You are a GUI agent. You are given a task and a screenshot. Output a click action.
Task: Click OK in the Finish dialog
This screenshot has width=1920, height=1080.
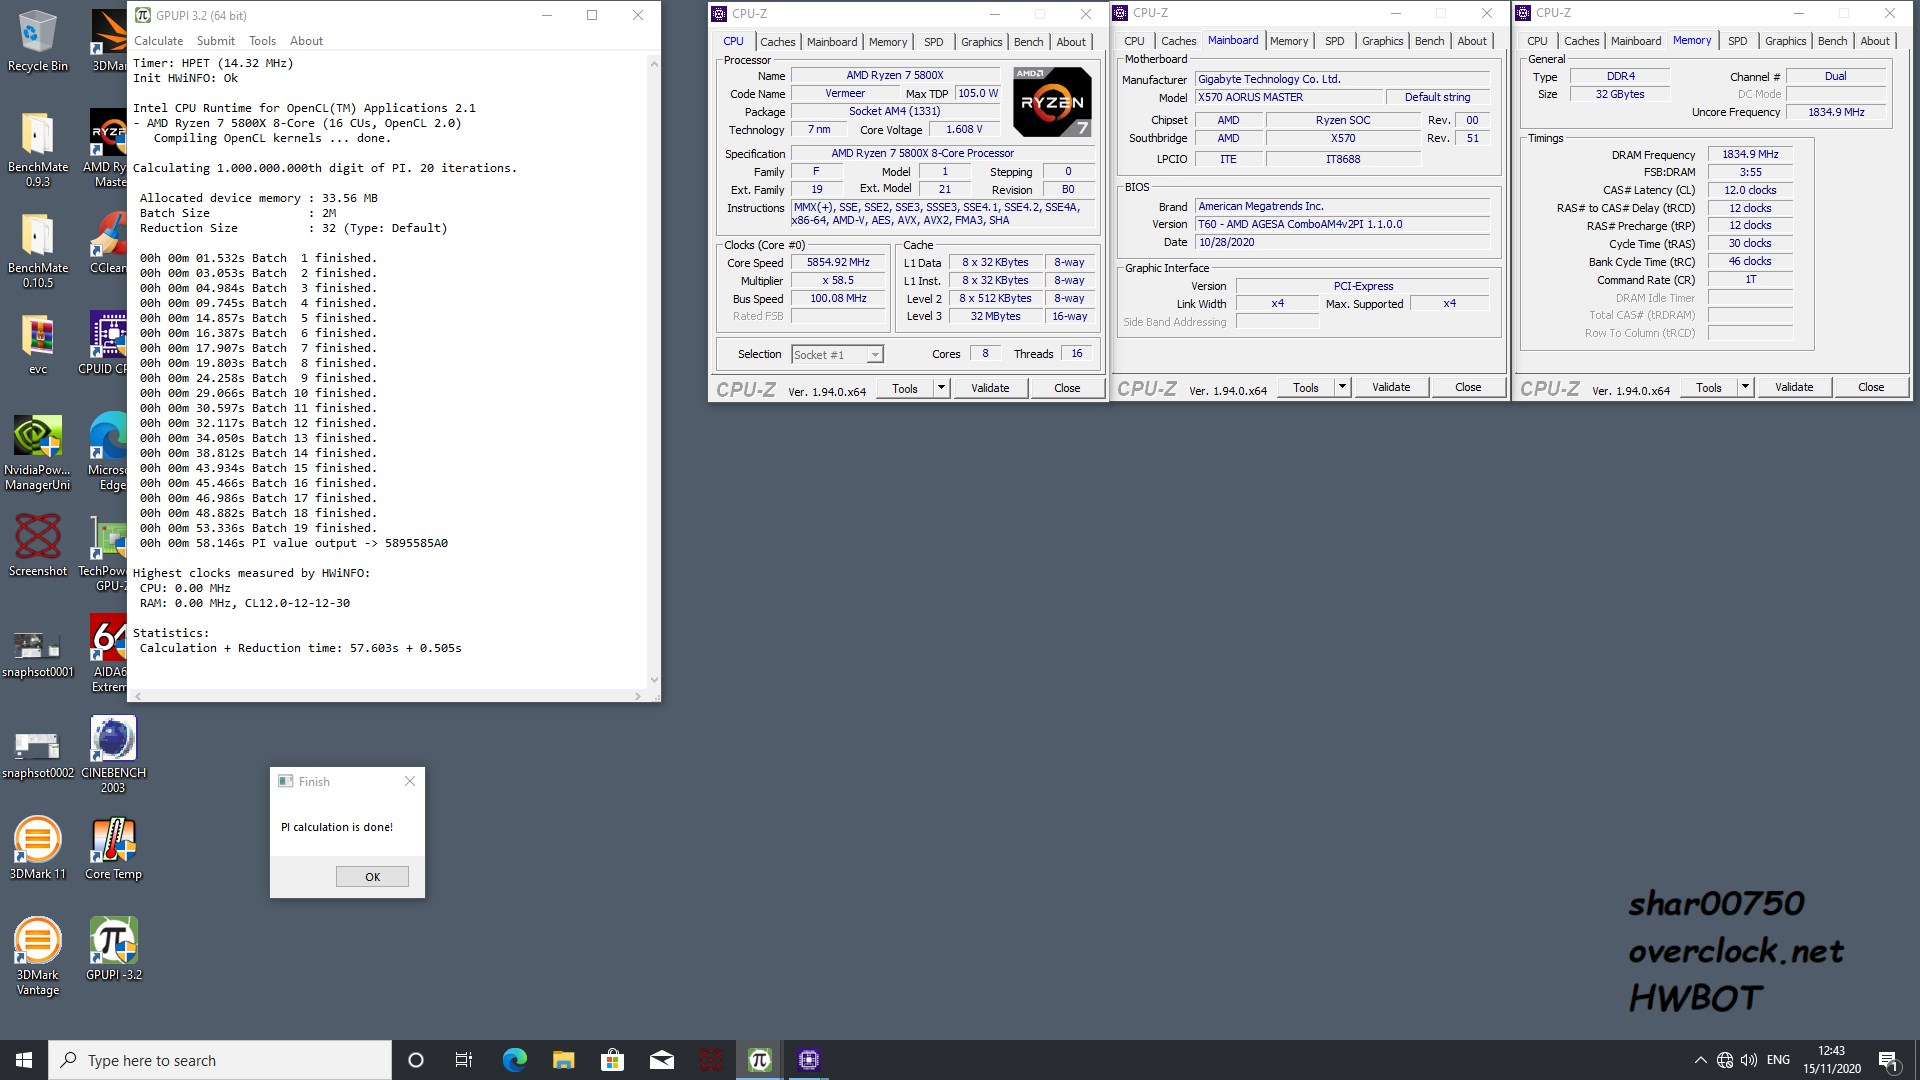point(372,877)
